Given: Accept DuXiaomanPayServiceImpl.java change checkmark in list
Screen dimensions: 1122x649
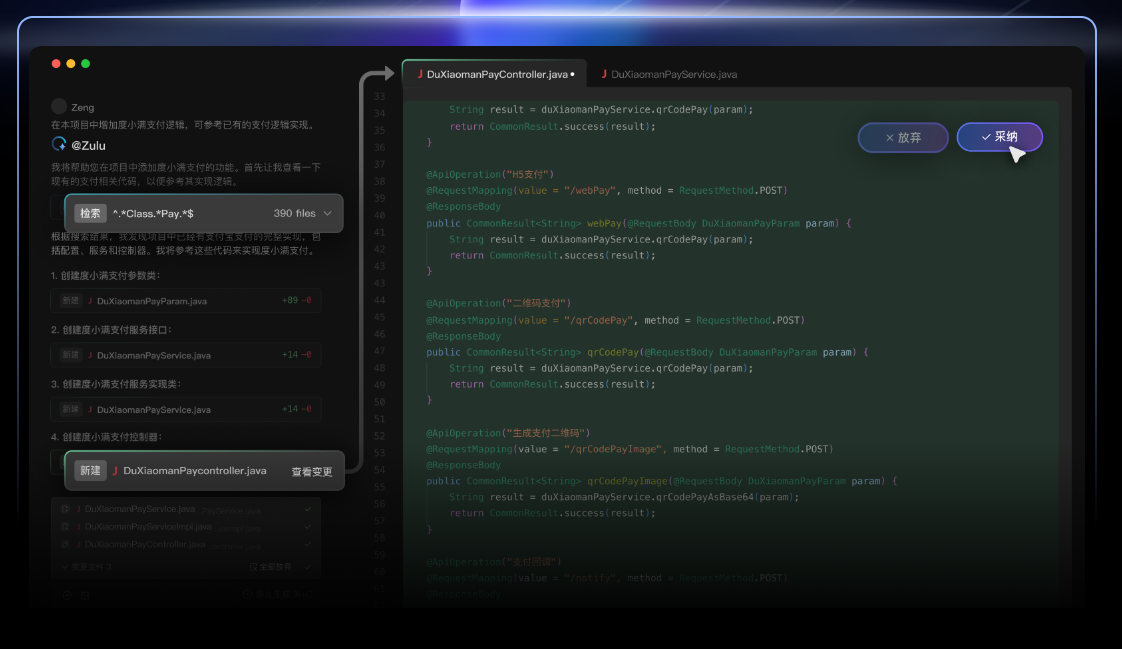Looking at the screenshot, I should tap(308, 527).
